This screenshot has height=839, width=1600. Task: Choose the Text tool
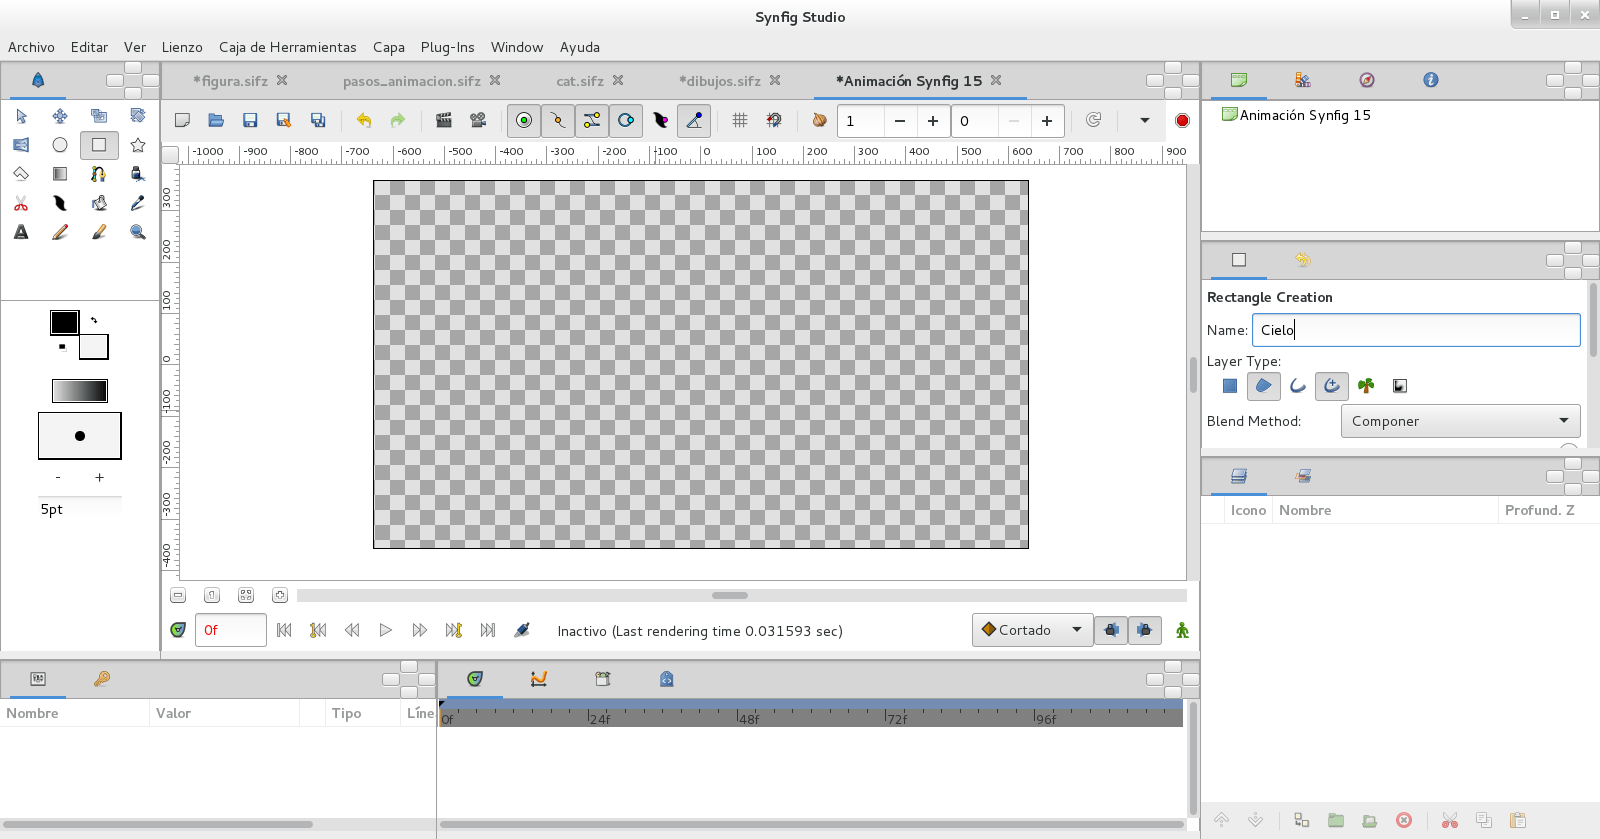(21, 232)
